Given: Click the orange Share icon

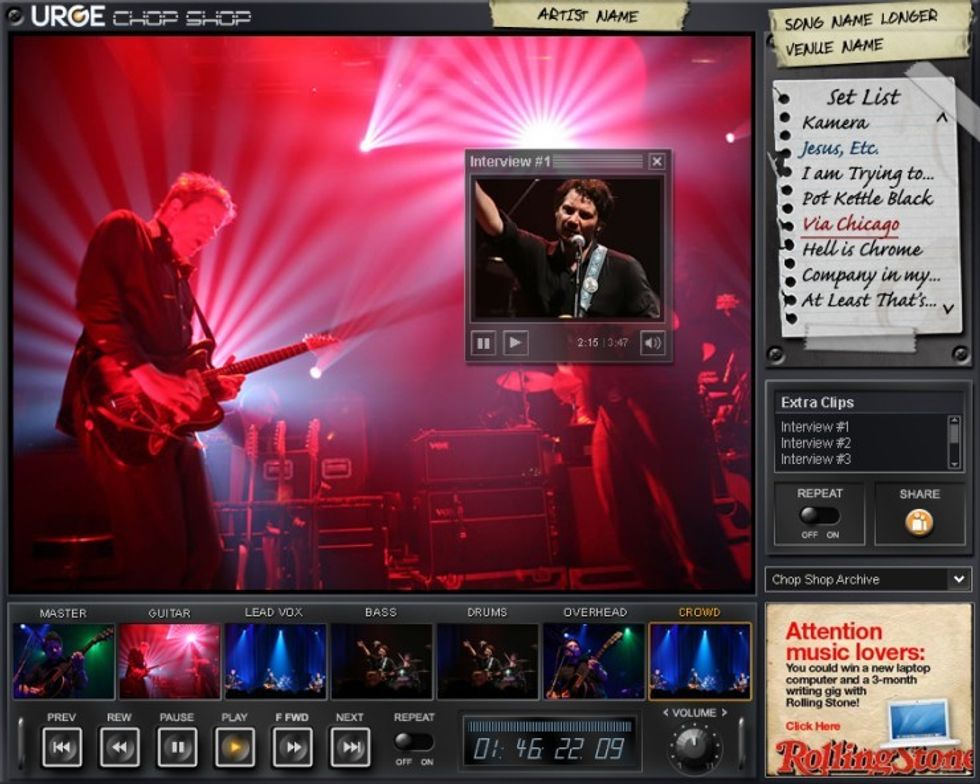Looking at the screenshot, I should (919, 522).
